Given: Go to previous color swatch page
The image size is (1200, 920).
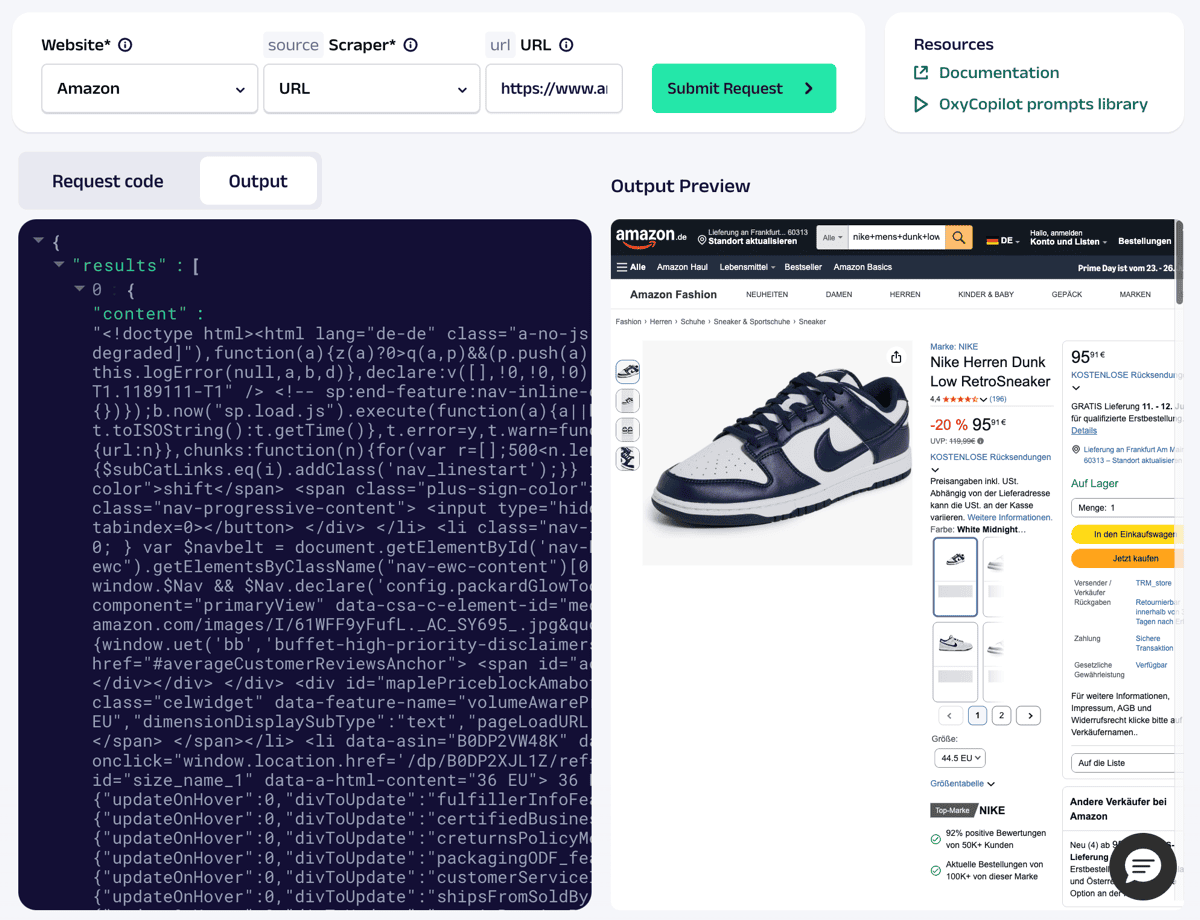Looking at the screenshot, I should pyautogui.click(x=949, y=715).
